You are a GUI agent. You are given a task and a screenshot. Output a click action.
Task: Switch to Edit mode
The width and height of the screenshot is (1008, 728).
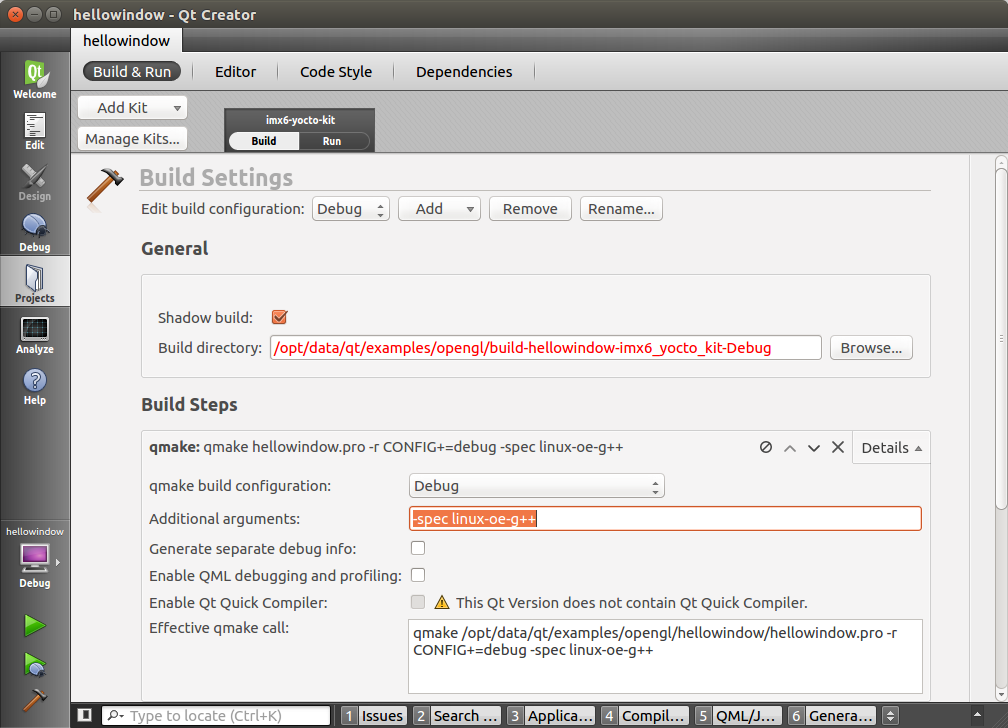tap(34, 131)
